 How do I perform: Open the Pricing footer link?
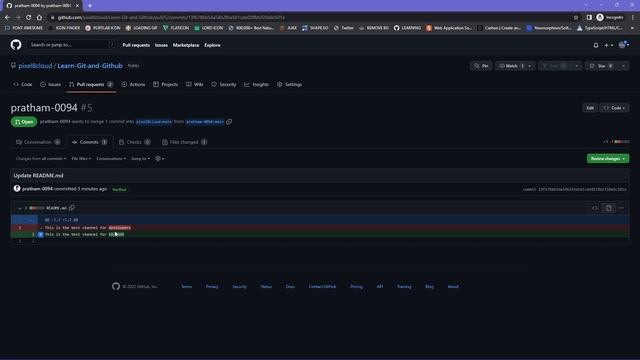click(x=356, y=287)
